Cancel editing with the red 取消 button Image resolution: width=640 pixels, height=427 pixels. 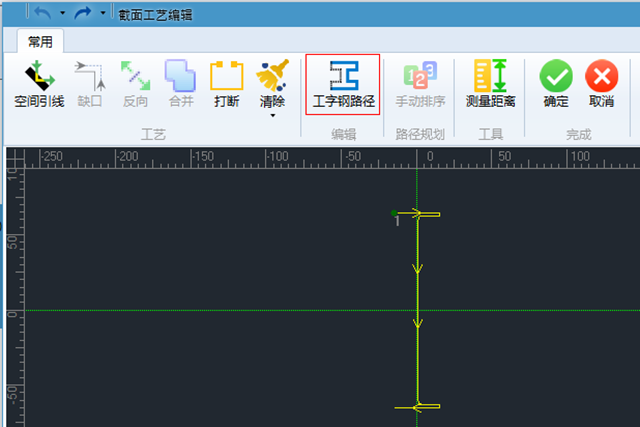(x=601, y=83)
